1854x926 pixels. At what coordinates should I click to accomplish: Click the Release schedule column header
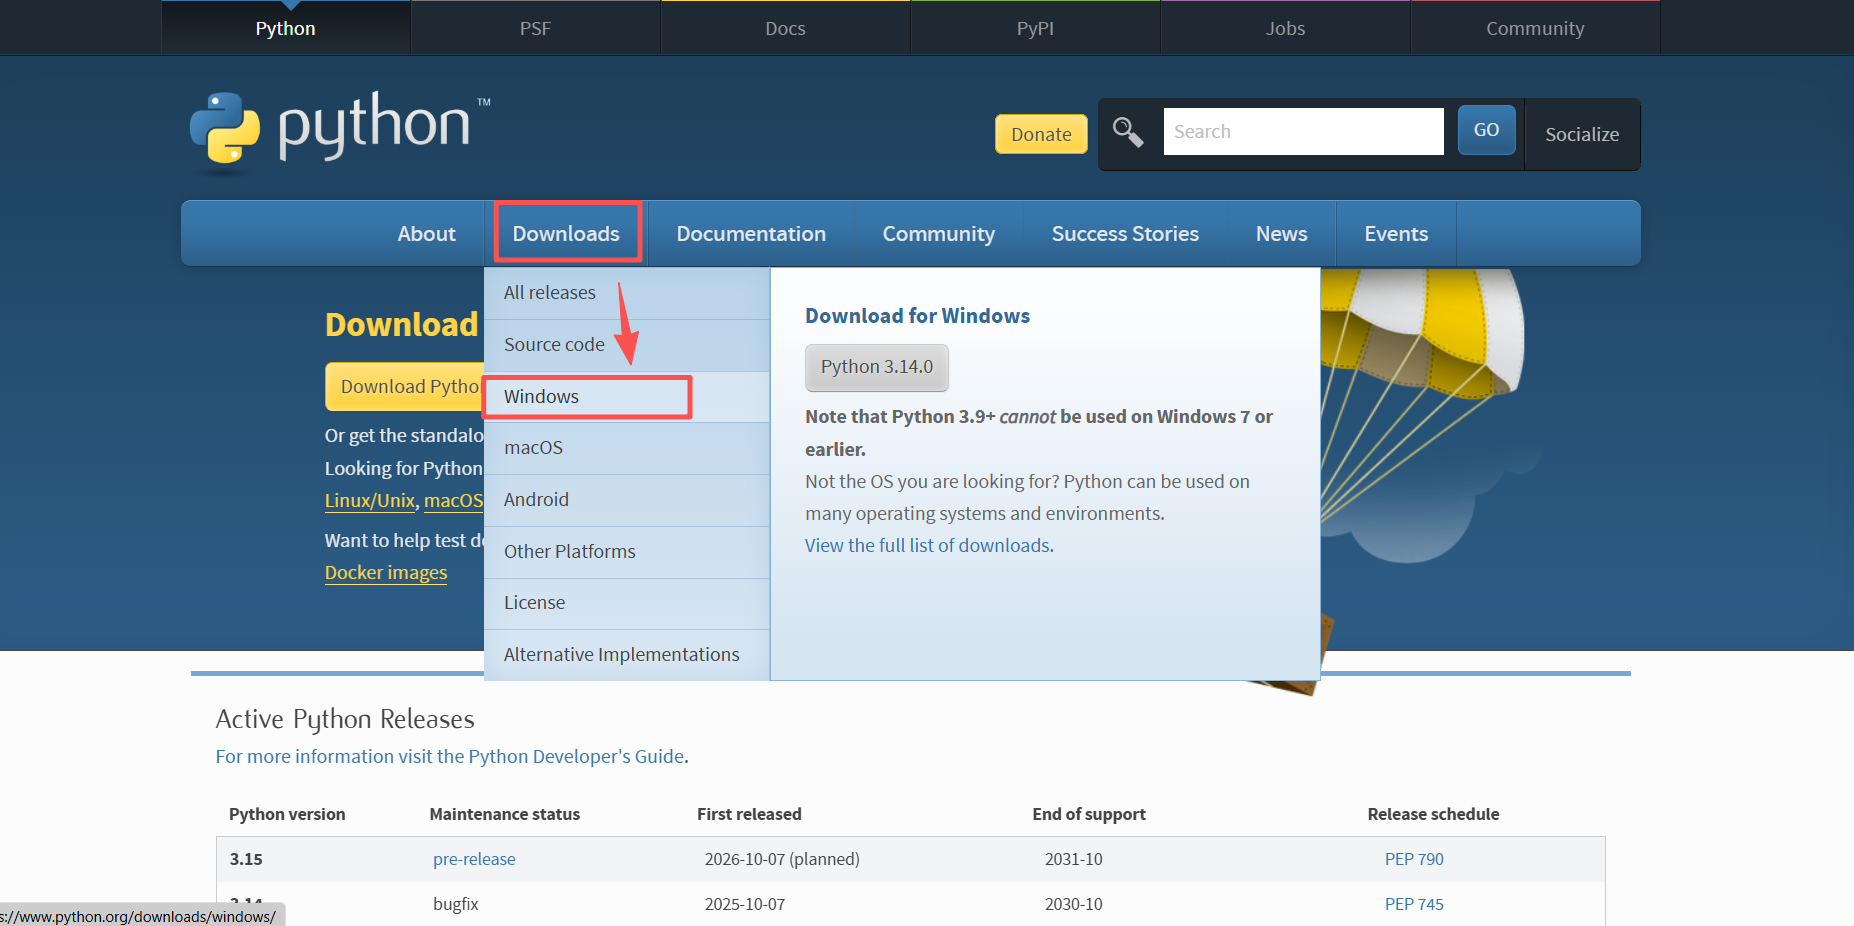[1433, 814]
